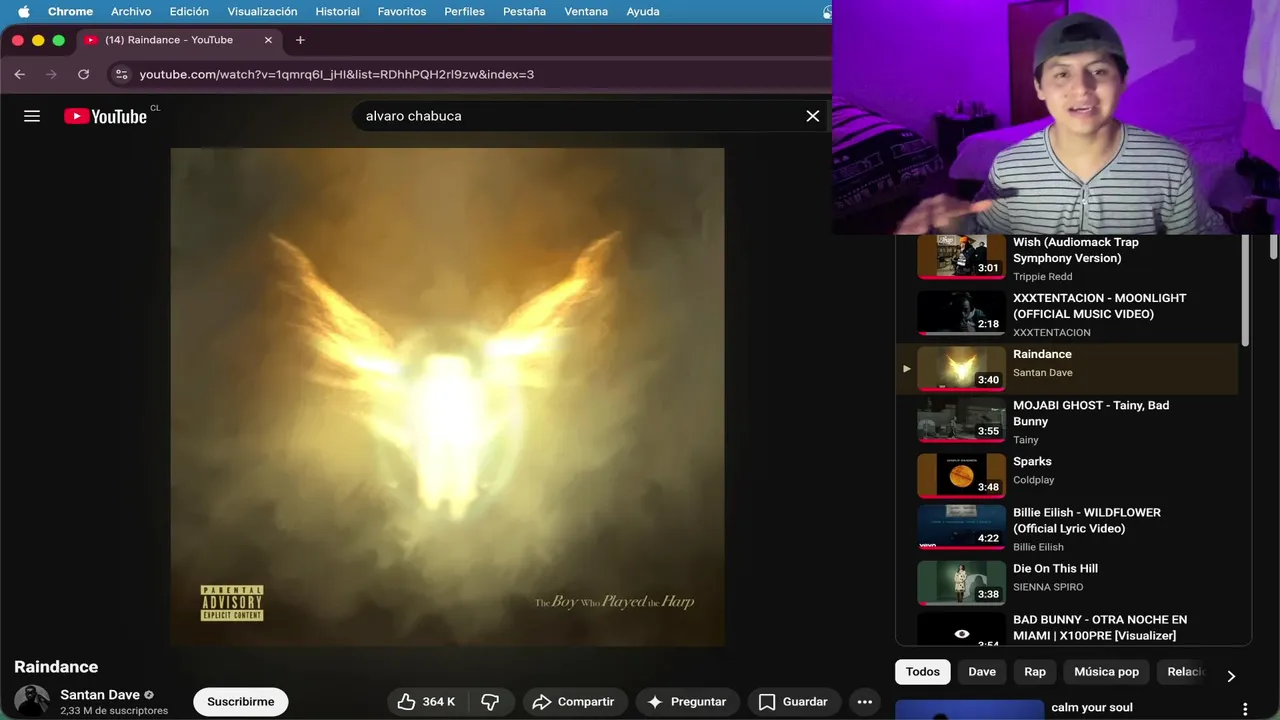Open WILDFLOWER video thumbnail
The image size is (1280, 720).
click(961, 527)
